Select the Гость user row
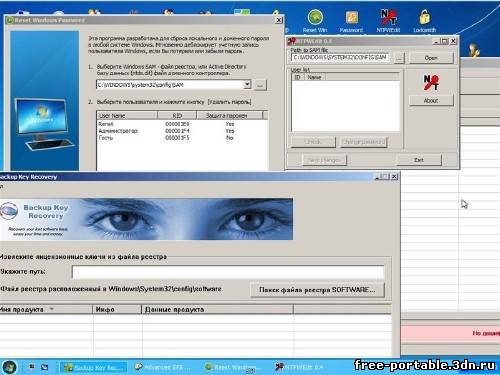The image size is (500, 375). [x=182, y=138]
